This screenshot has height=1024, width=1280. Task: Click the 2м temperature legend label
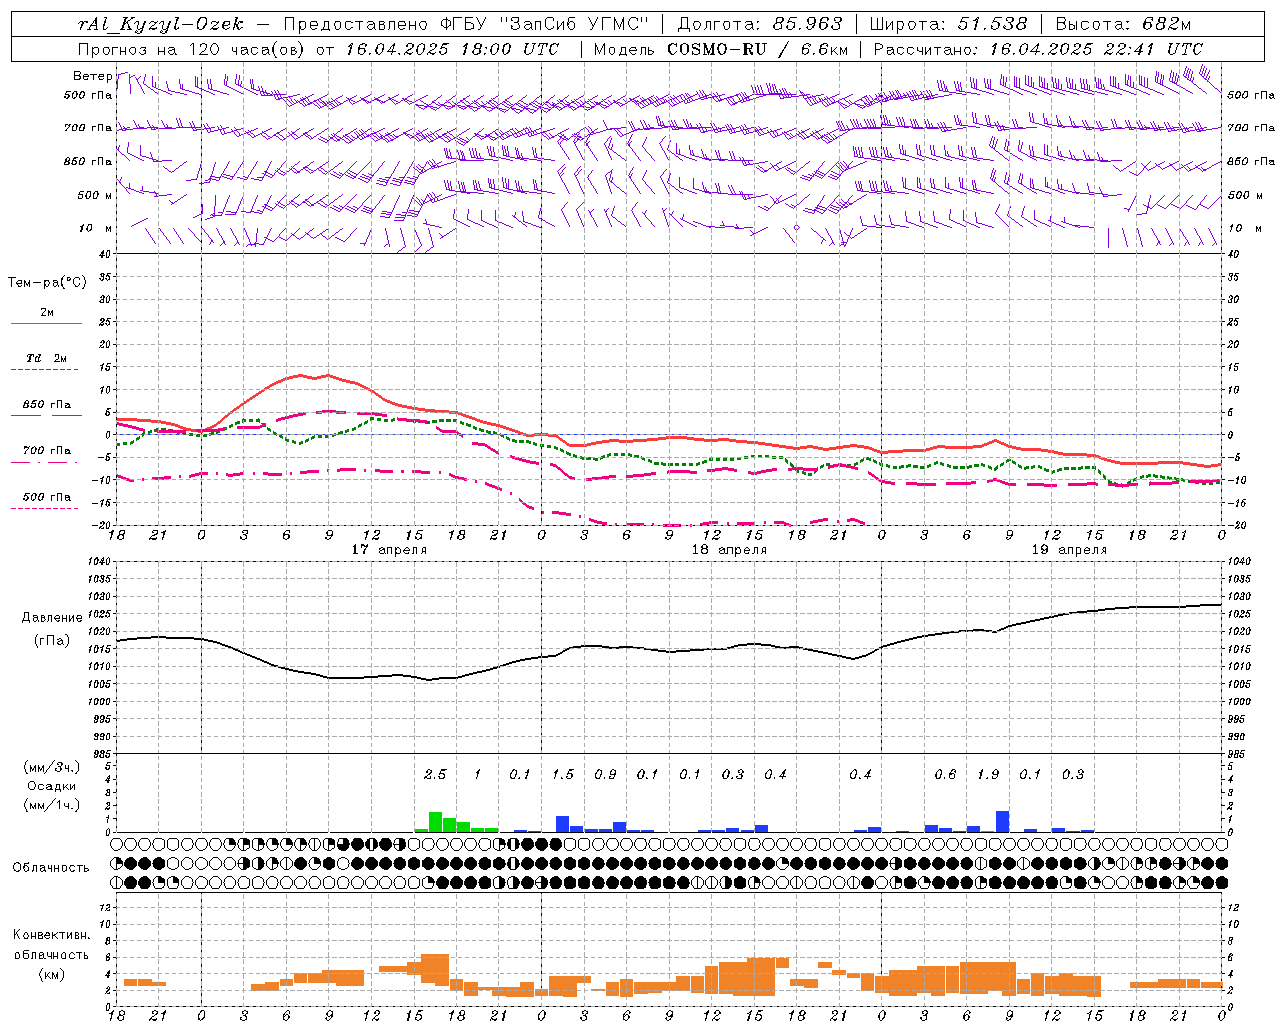click(x=47, y=312)
